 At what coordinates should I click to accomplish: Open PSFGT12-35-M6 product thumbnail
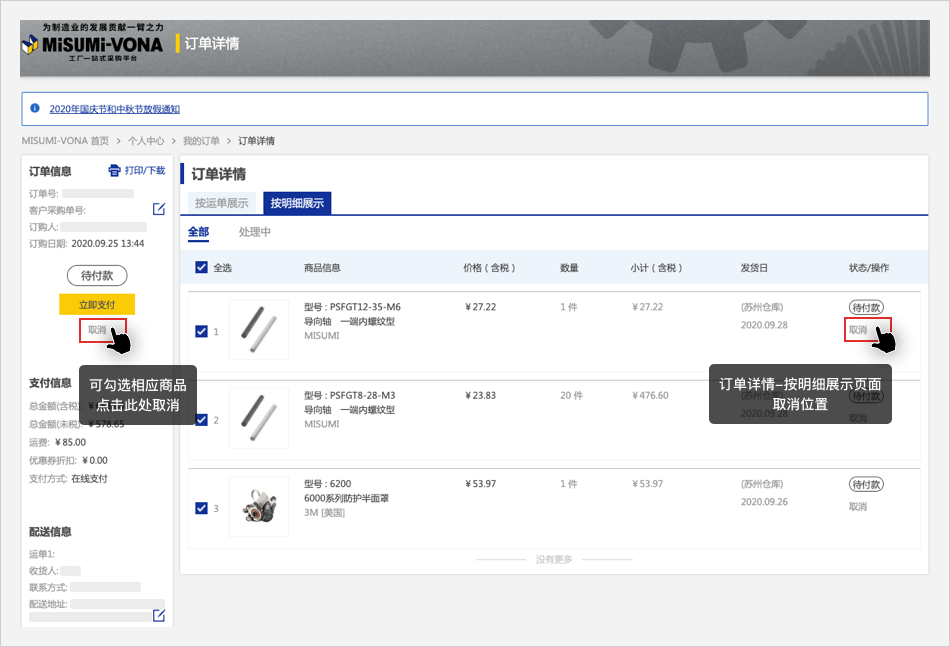point(259,329)
